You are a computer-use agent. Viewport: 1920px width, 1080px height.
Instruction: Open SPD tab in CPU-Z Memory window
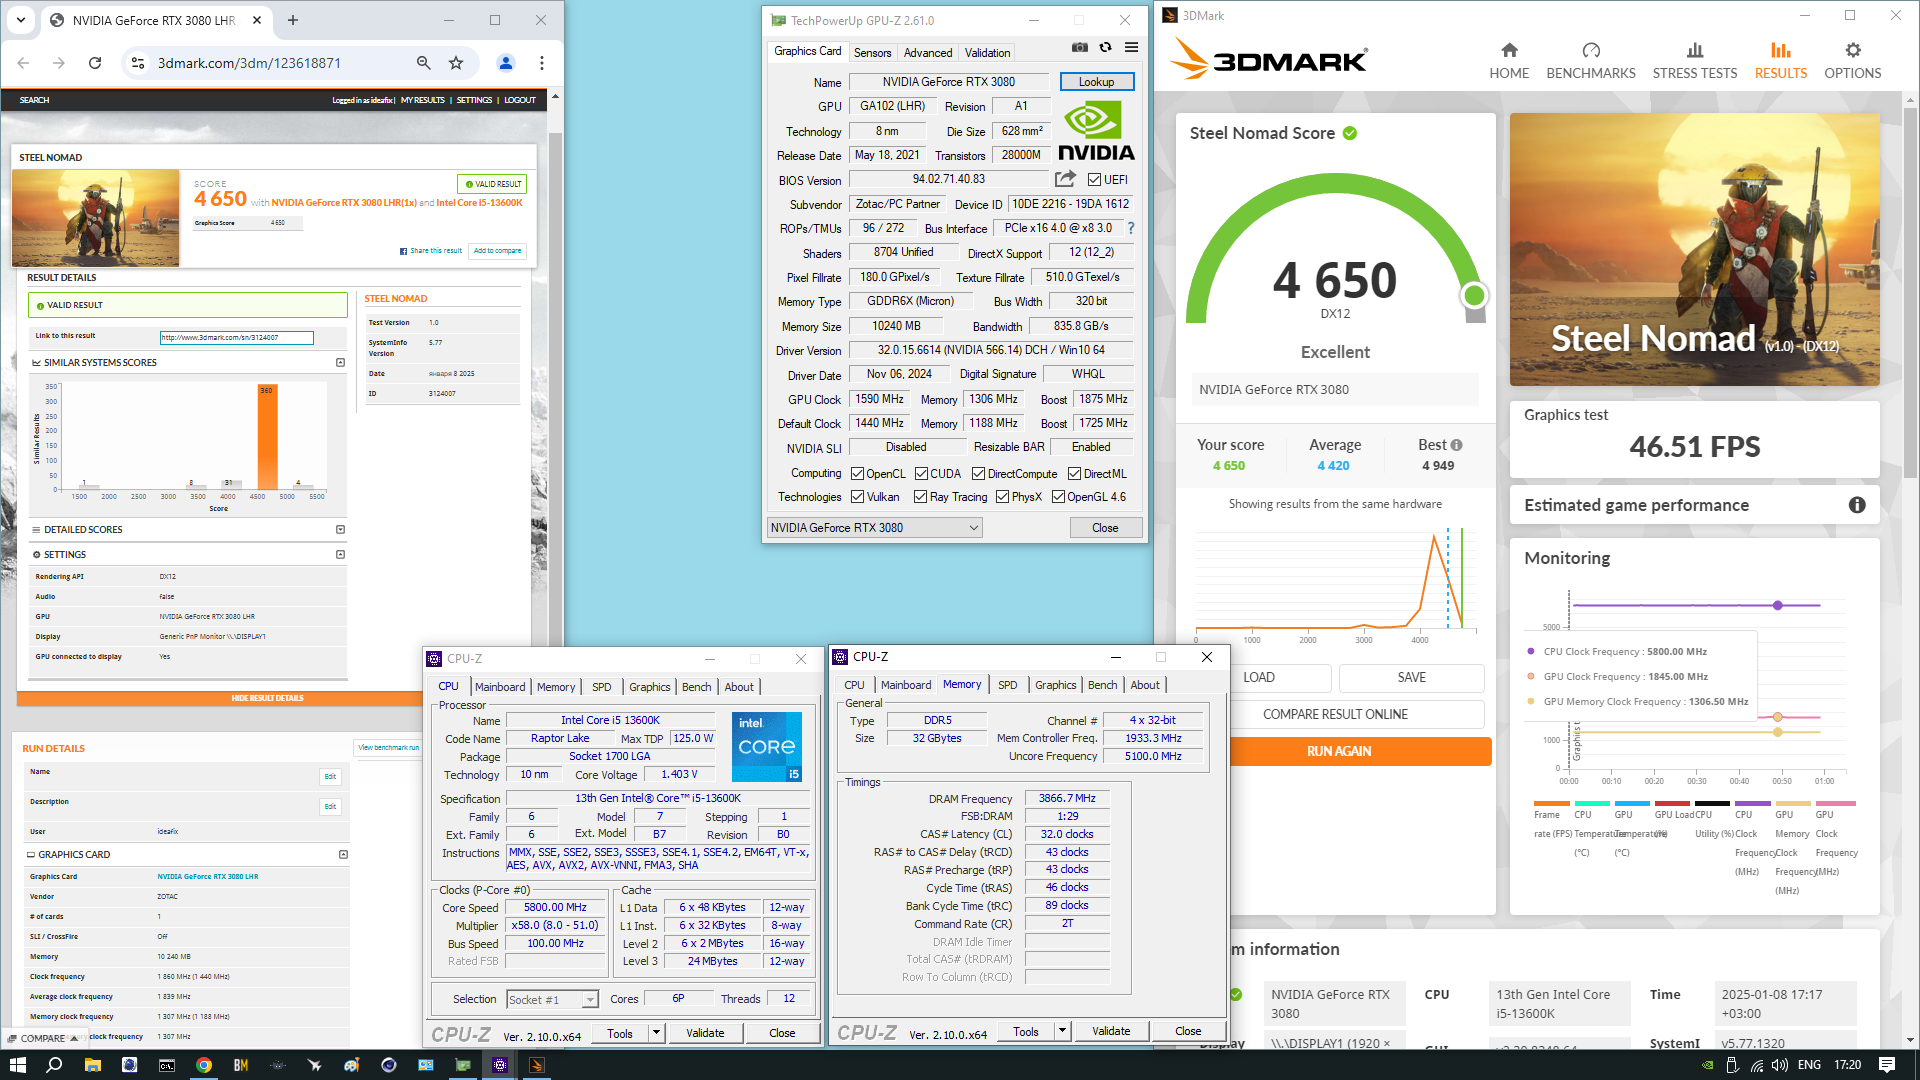coord(1007,685)
